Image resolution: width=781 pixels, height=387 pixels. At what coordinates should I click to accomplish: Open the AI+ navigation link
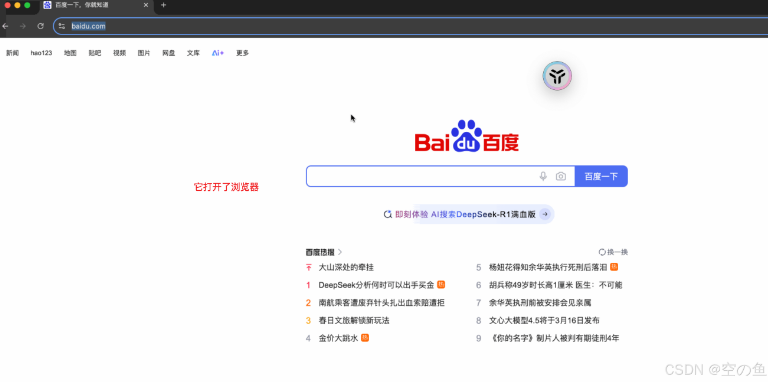218,53
